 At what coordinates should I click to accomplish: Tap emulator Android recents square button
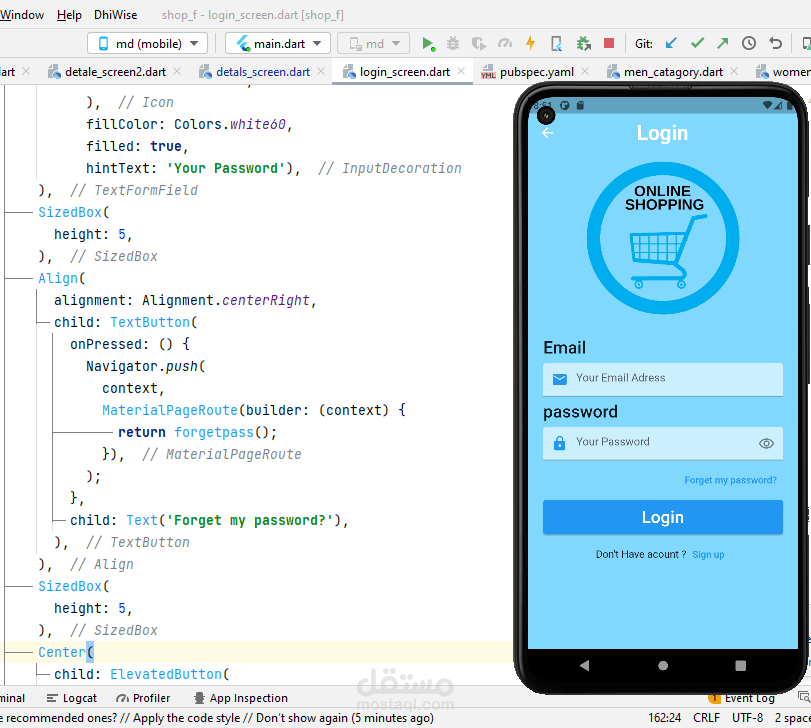click(x=741, y=665)
